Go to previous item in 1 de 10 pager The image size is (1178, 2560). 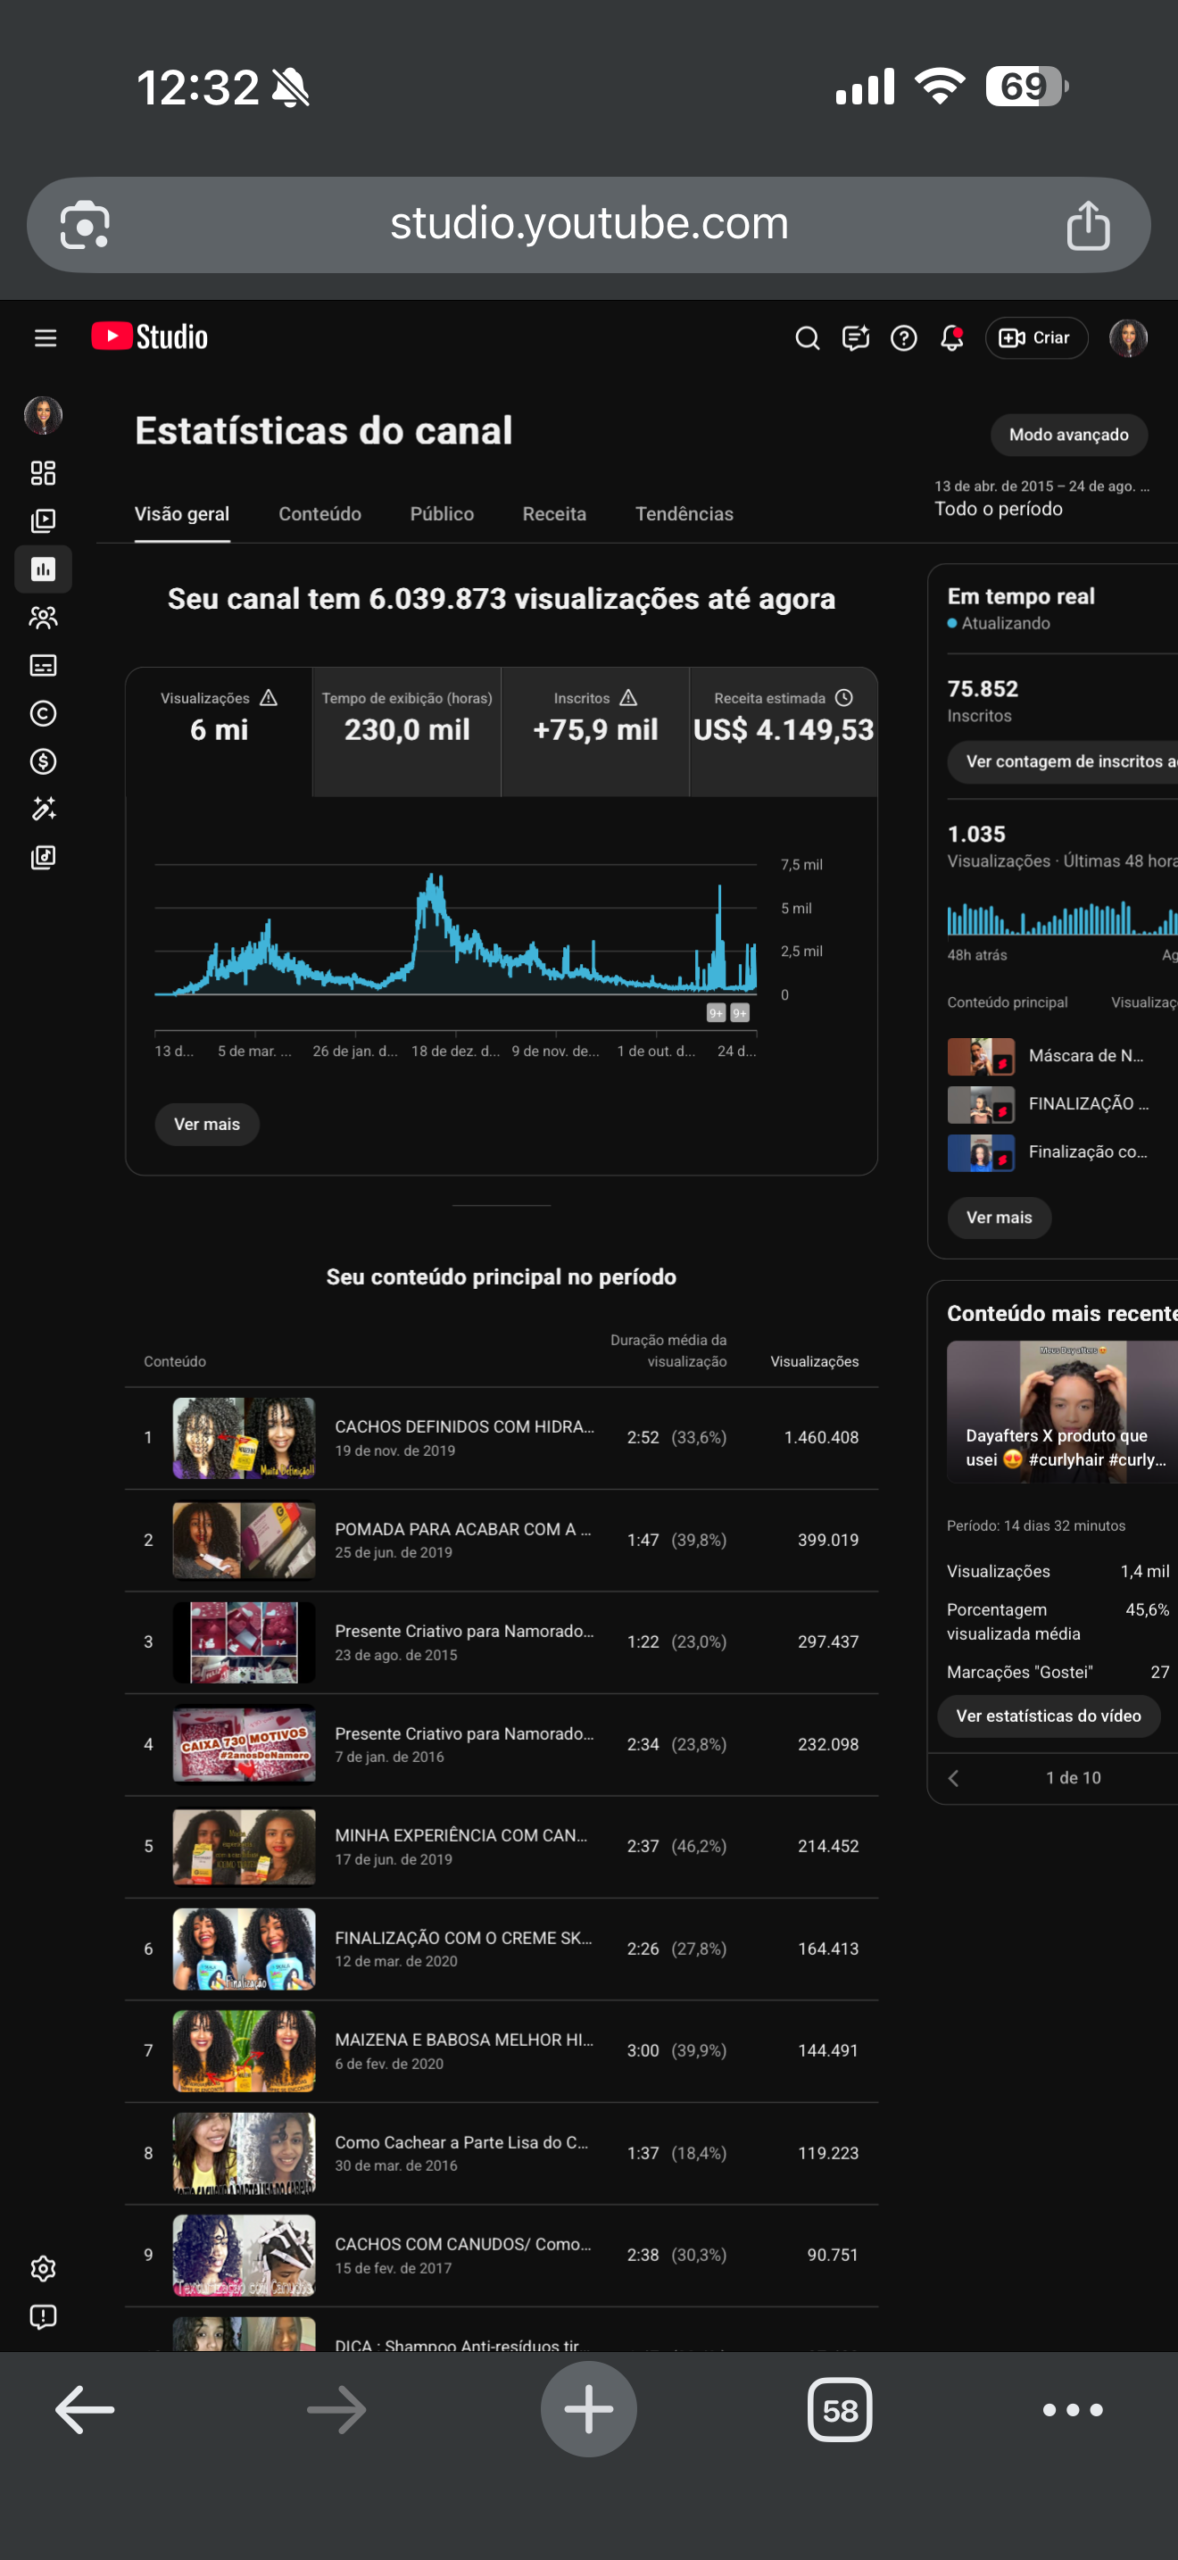click(x=954, y=1778)
